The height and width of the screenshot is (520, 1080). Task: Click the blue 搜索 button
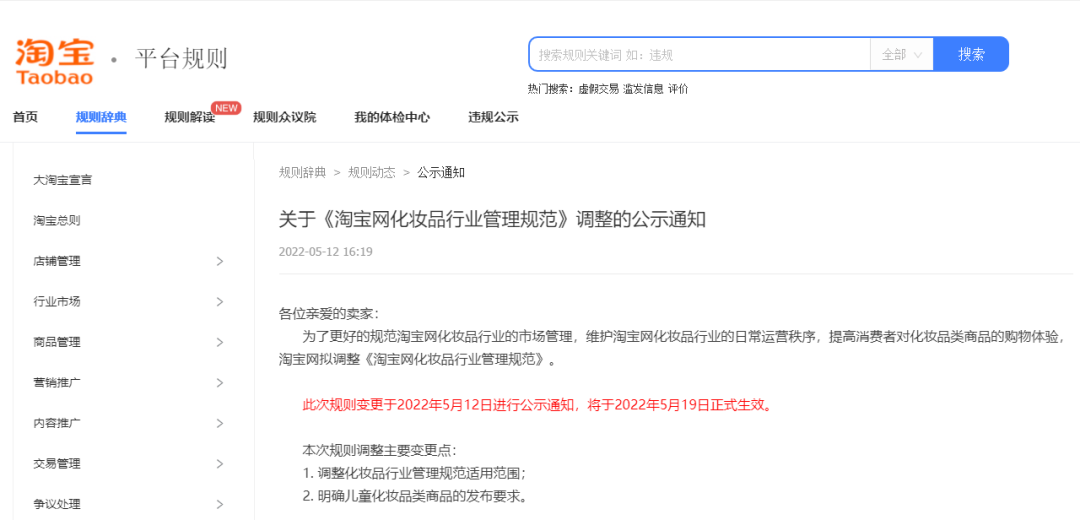971,54
